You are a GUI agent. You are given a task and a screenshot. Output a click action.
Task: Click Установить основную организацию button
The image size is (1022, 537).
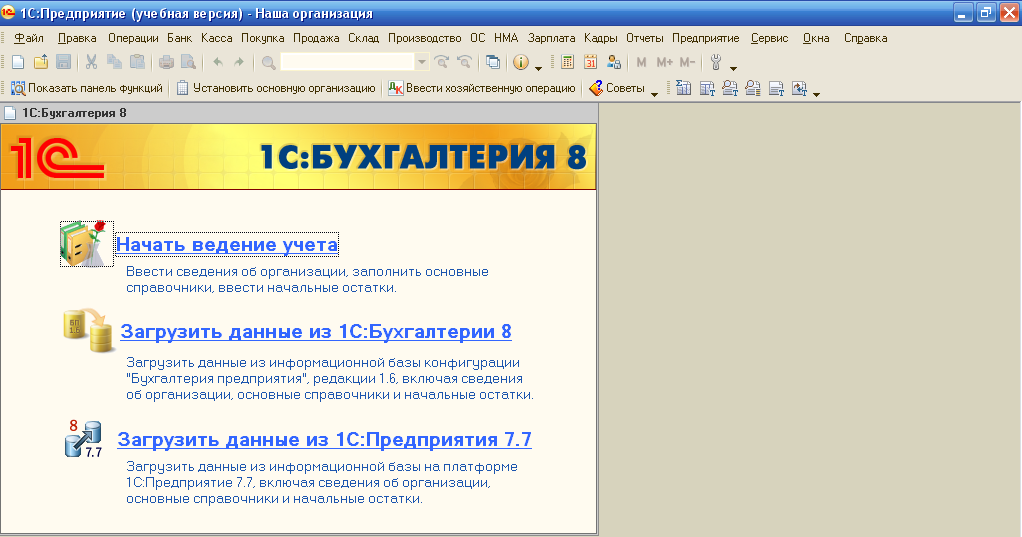tap(276, 88)
